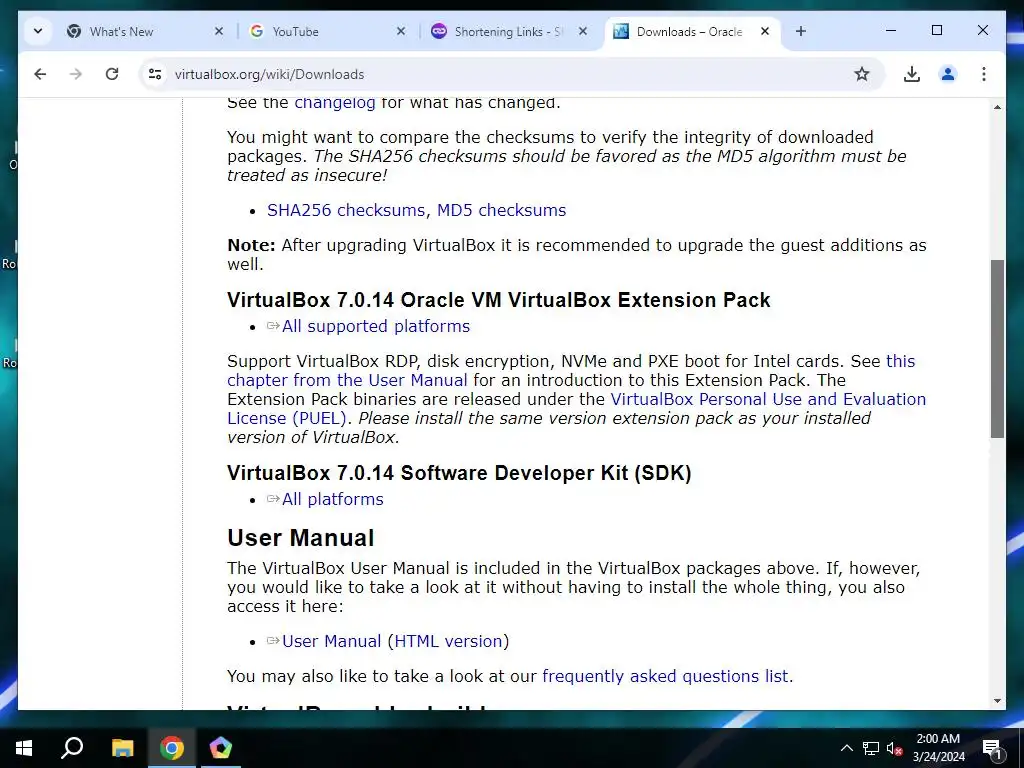Close the Downloads – Oracle tab

coord(765,31)
